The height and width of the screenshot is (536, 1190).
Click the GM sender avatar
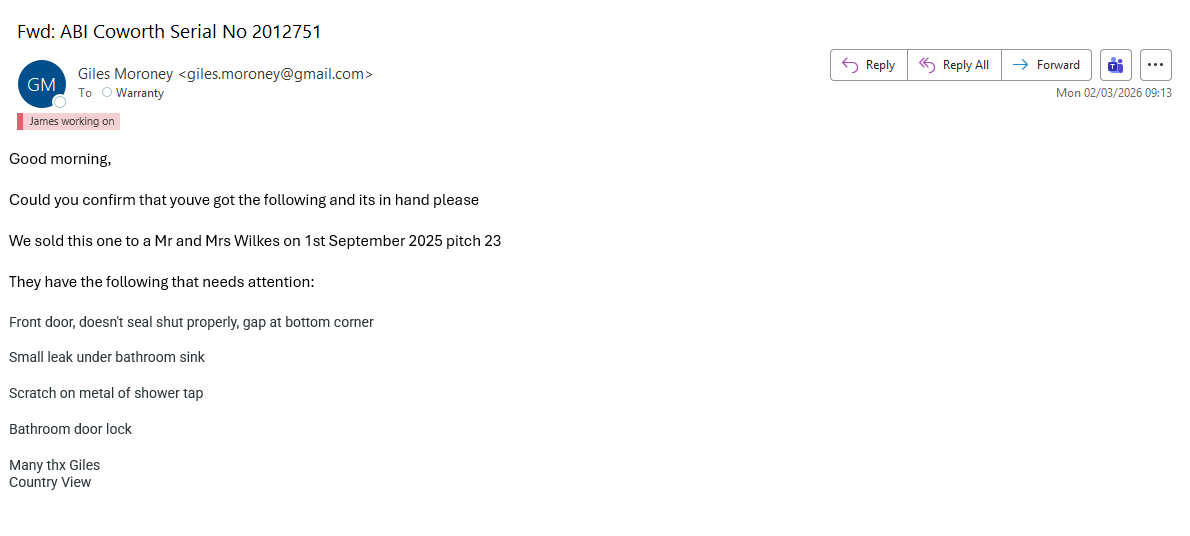coord(41,84)
